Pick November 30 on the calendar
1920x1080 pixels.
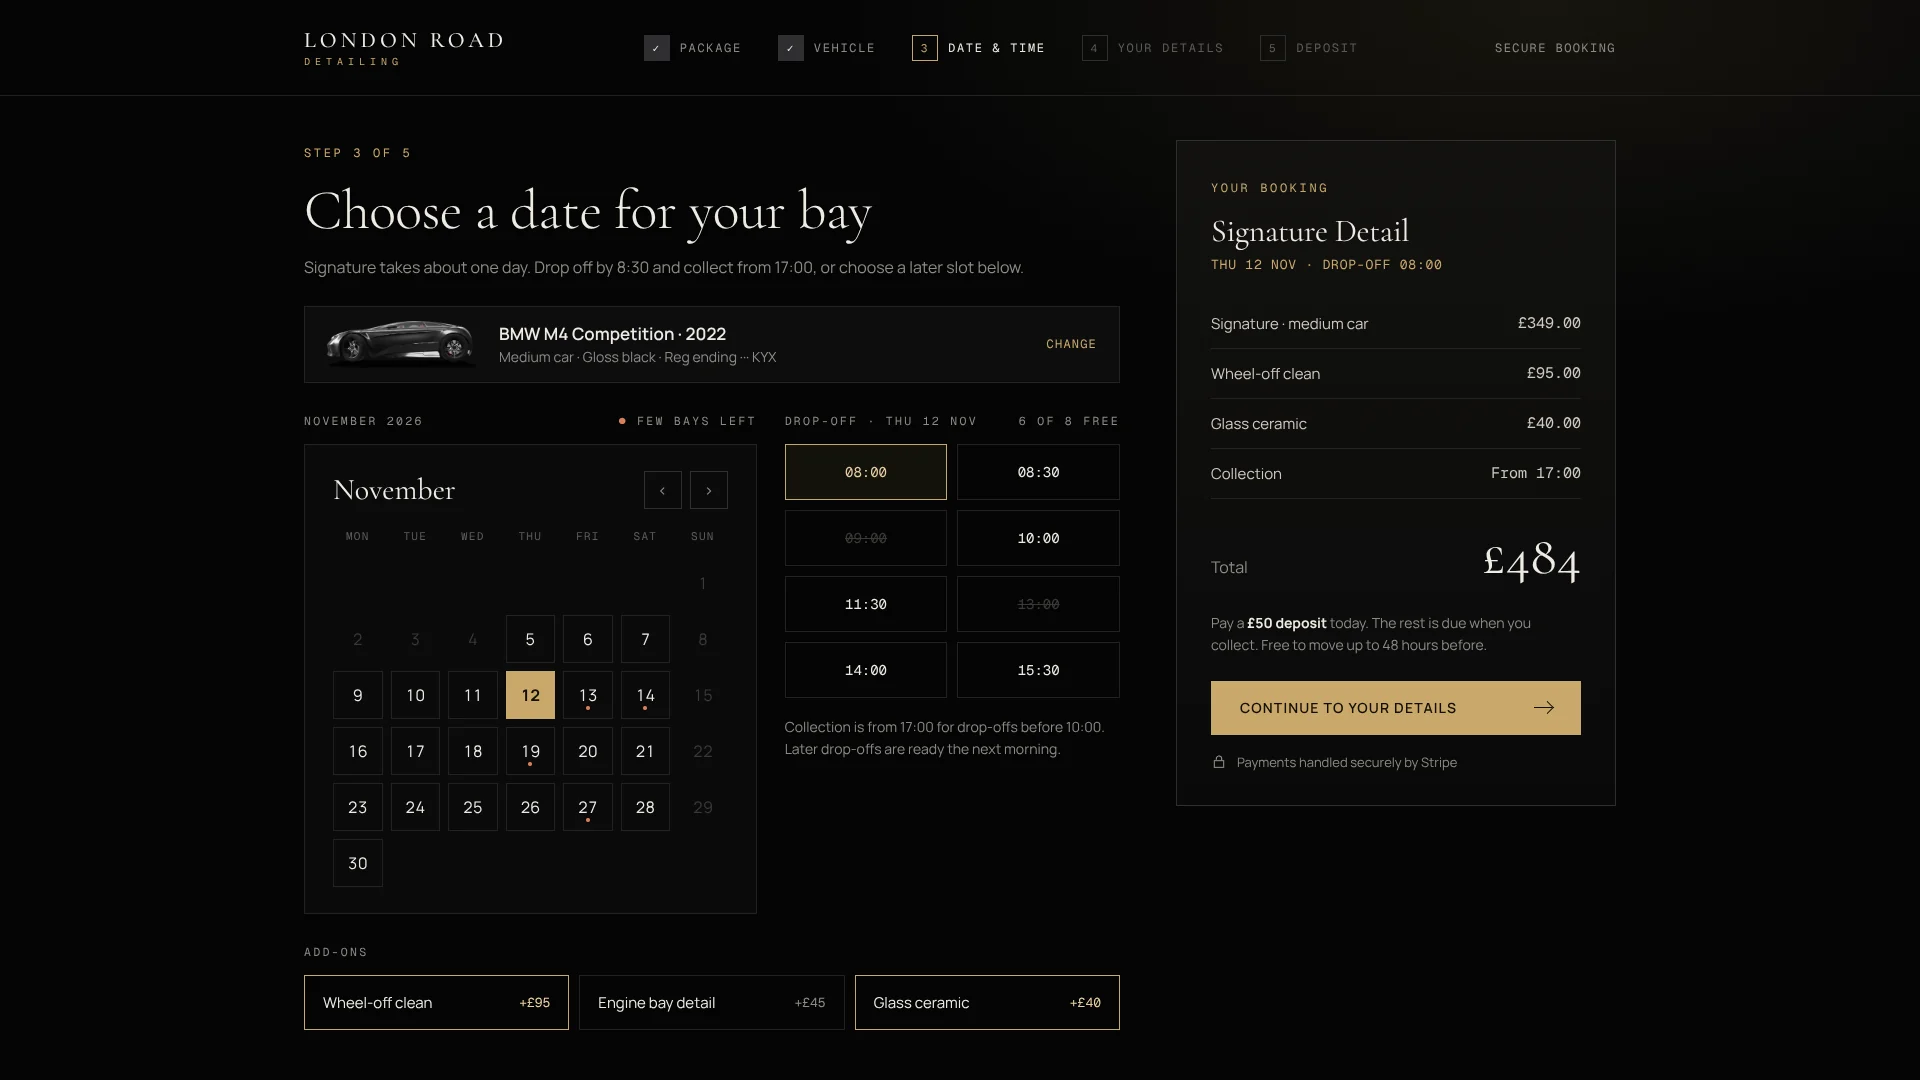coord(358,863)
